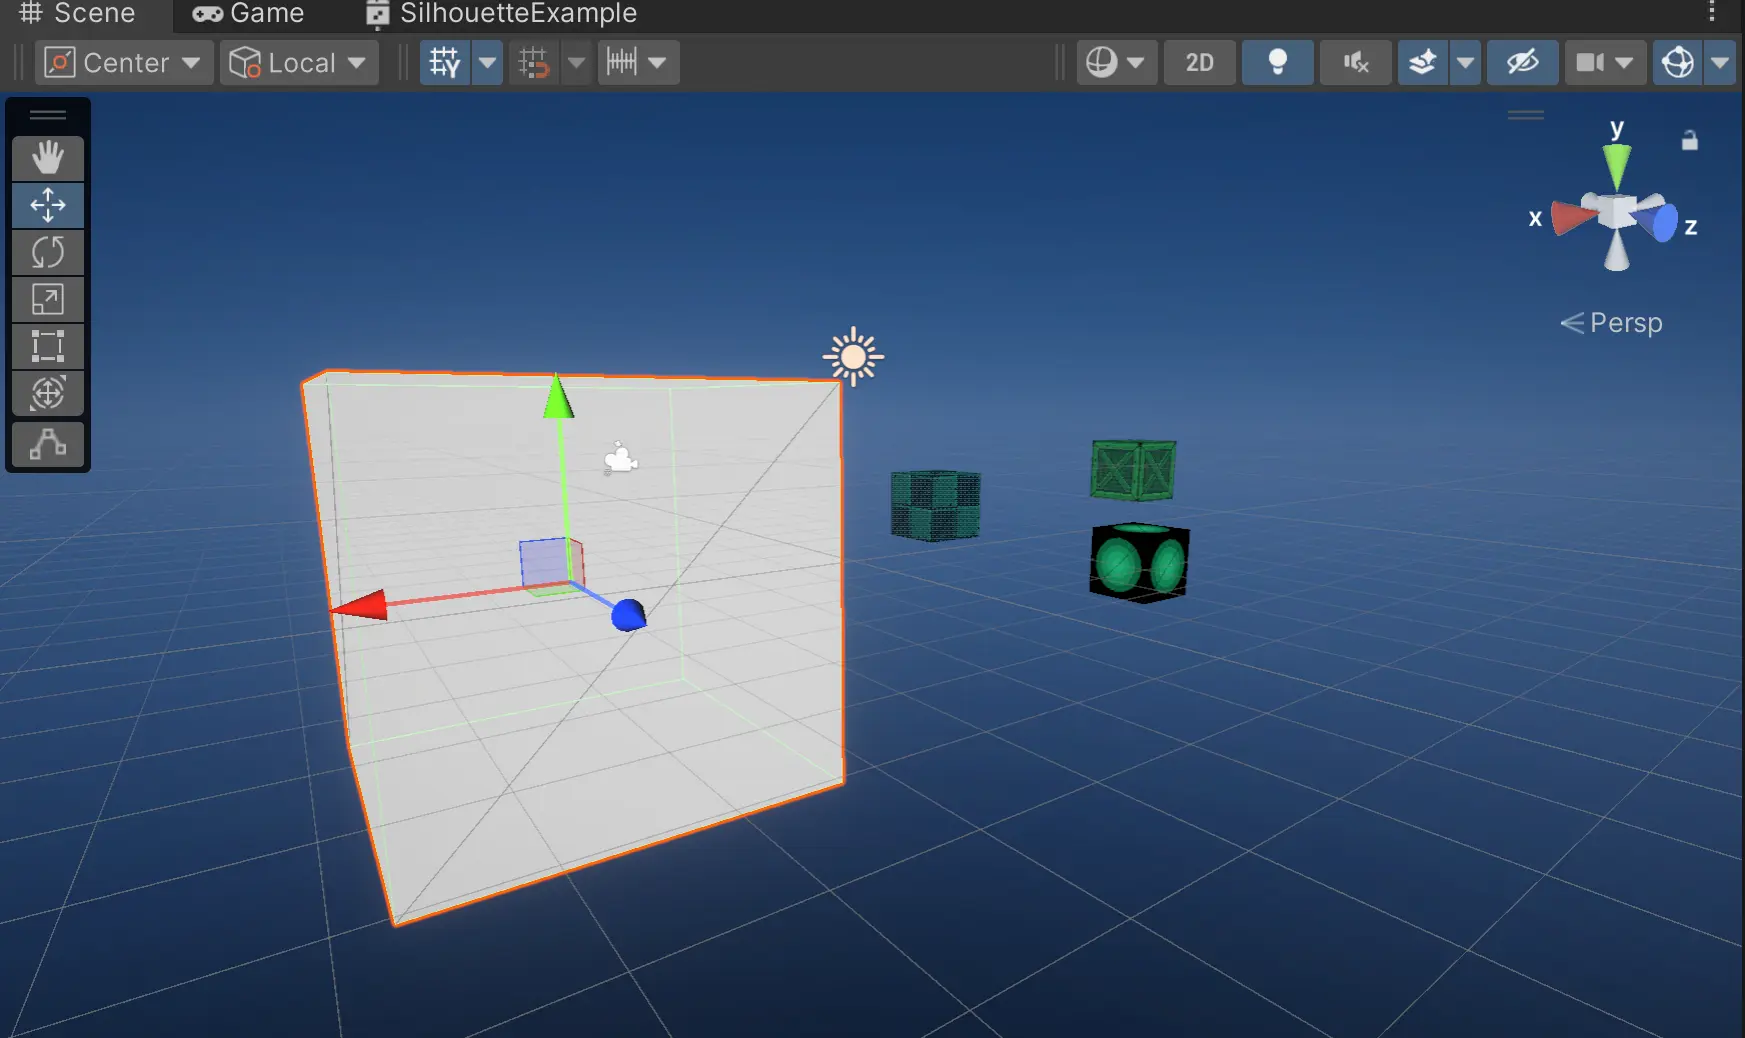Open the Local handle rotation dropdown
The width and height of the screenshot is (1745, 1038).
(299, 62)
